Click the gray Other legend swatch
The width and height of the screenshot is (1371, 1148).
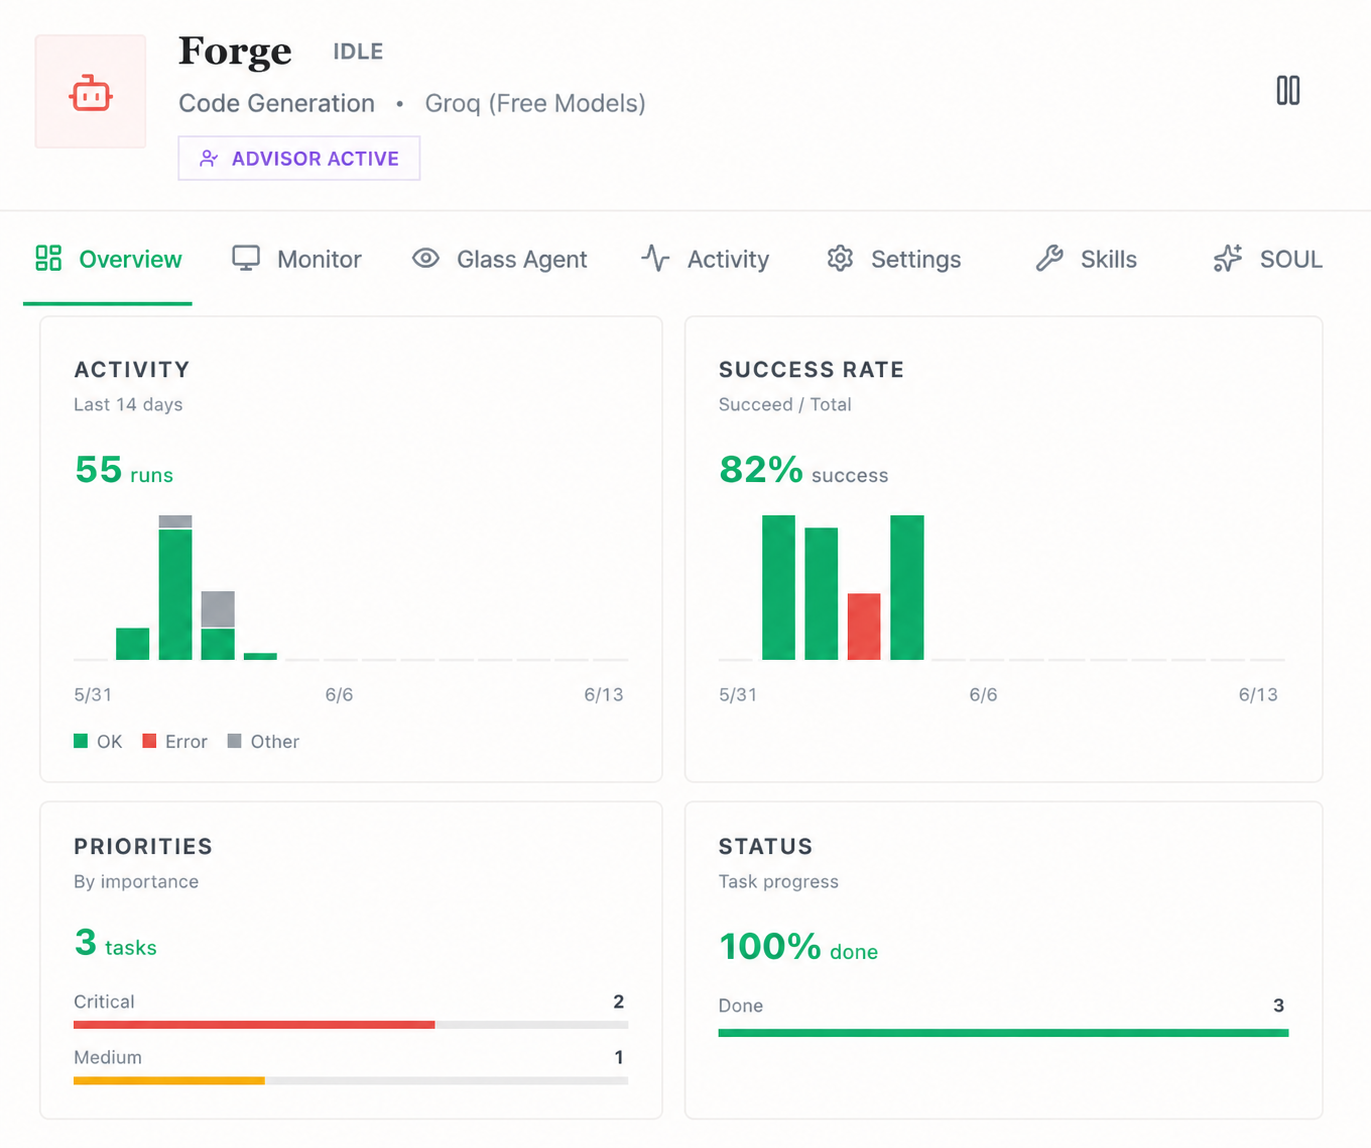234,741
